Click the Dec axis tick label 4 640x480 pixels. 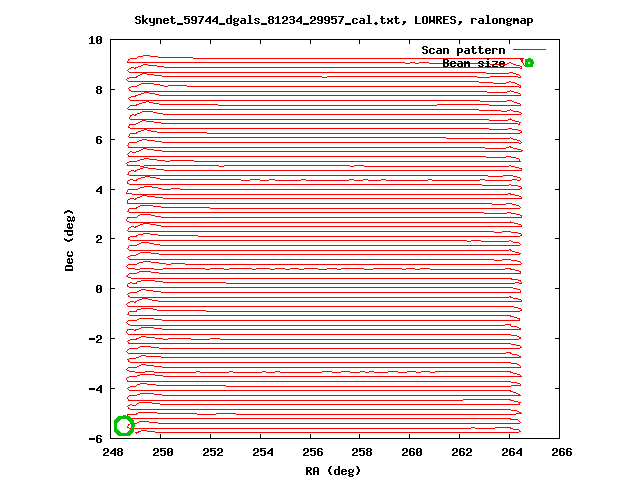(x=99, y=190)
